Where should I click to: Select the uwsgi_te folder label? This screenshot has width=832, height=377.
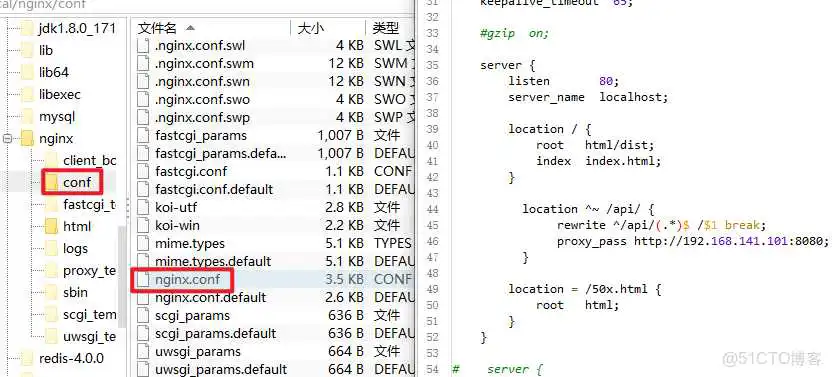[x=89, y=337]
